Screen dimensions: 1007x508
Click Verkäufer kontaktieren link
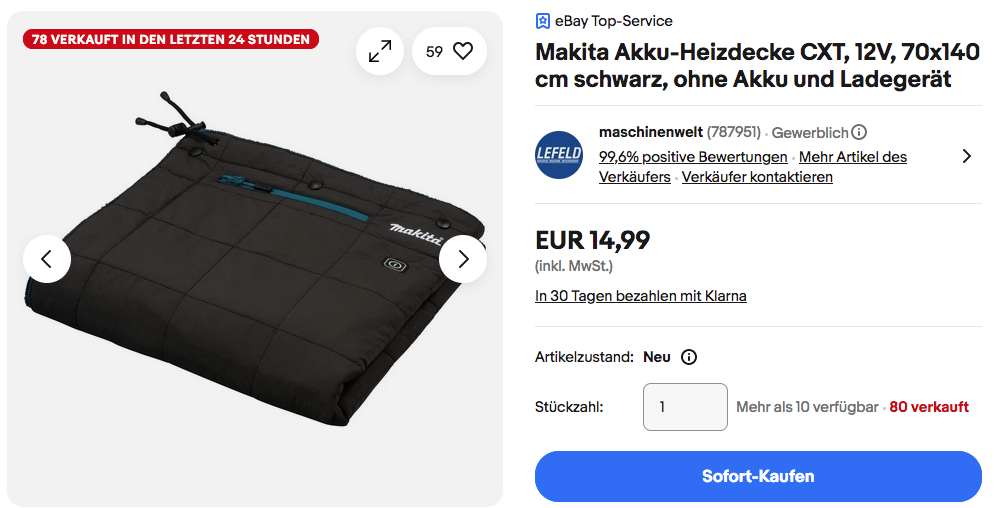pos(757,177)
